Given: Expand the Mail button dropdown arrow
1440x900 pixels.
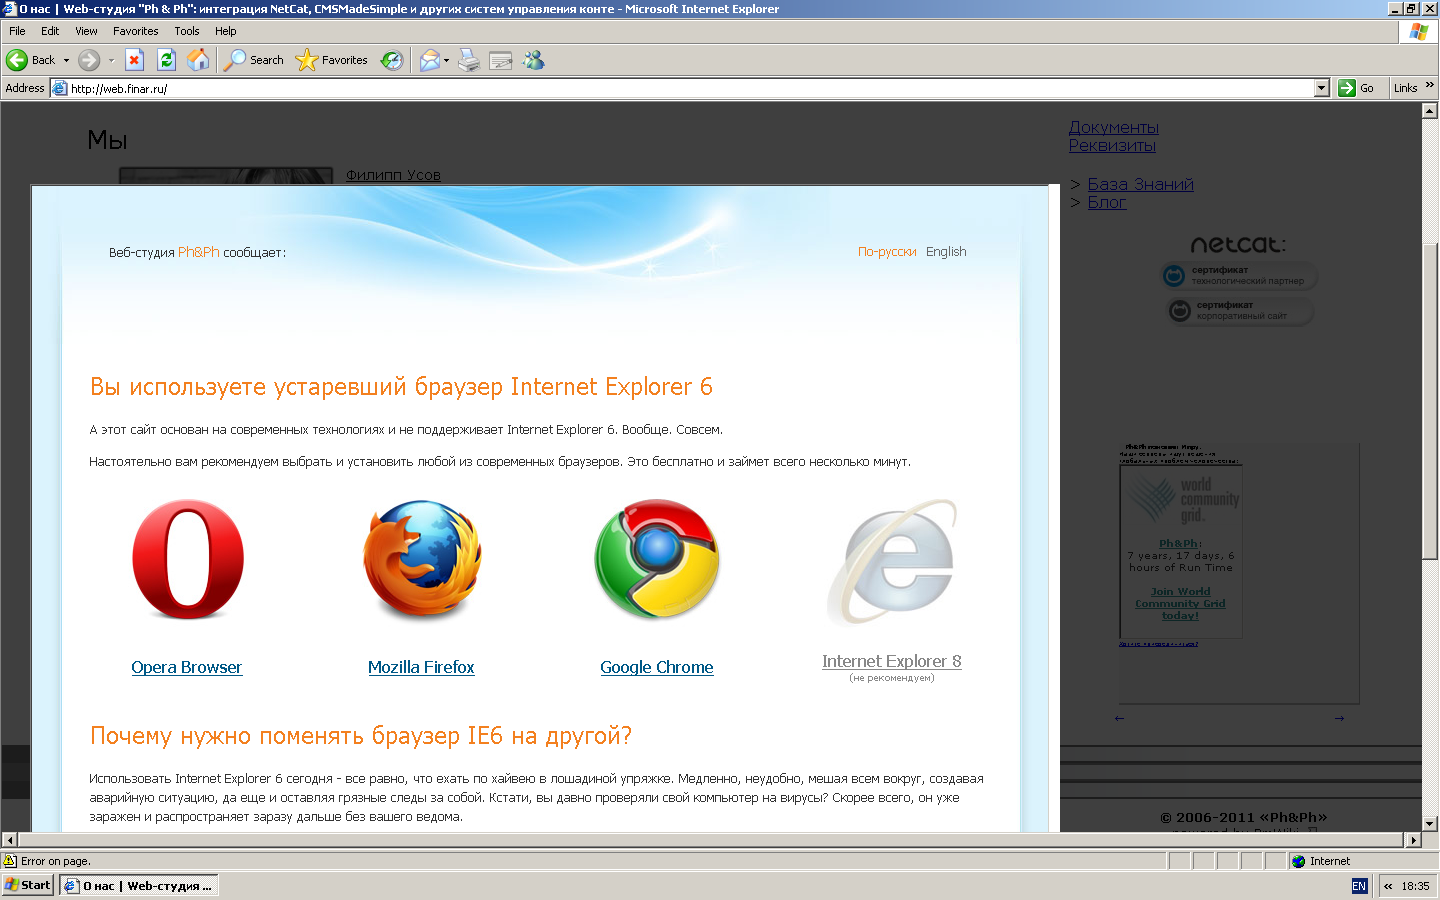Looking at the screenshot, I should point(447,60).
